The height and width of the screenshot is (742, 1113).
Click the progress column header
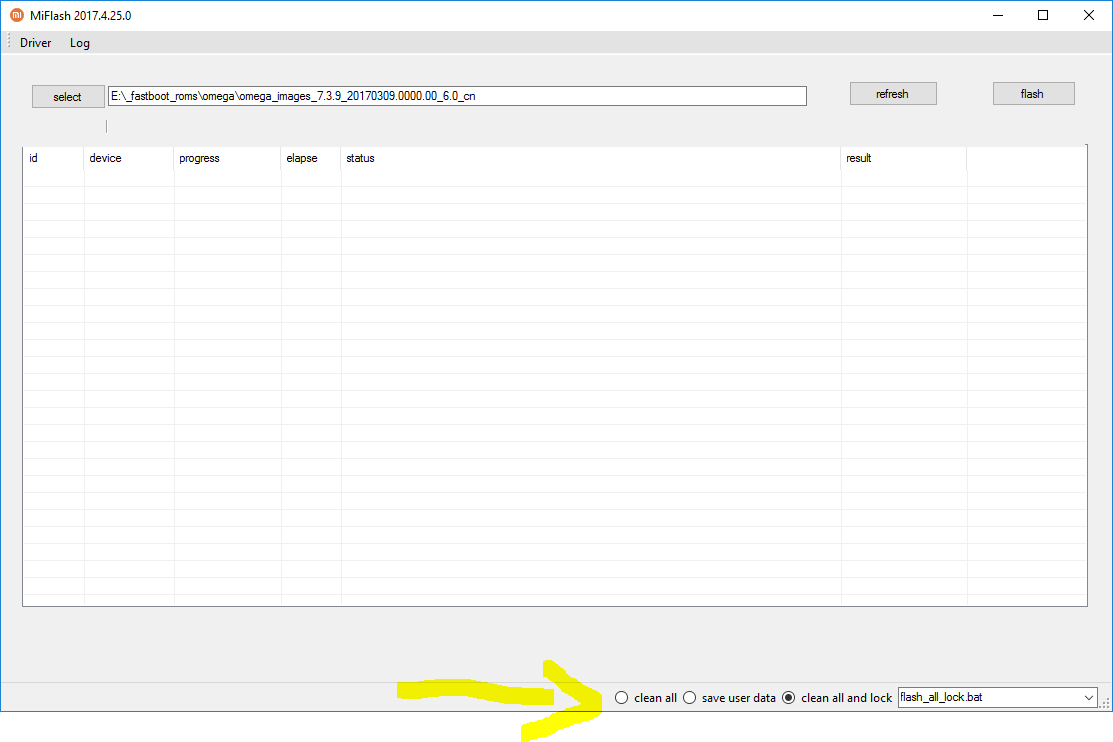[227, 158]
